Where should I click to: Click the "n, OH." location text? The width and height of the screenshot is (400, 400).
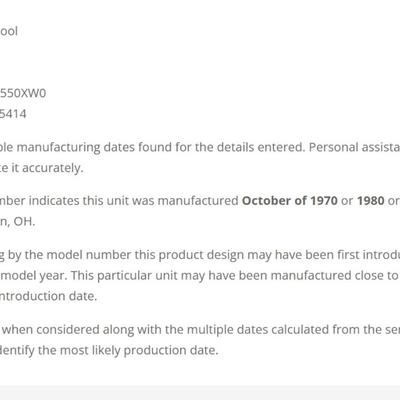pyautogui.click(x=17, y=221)
